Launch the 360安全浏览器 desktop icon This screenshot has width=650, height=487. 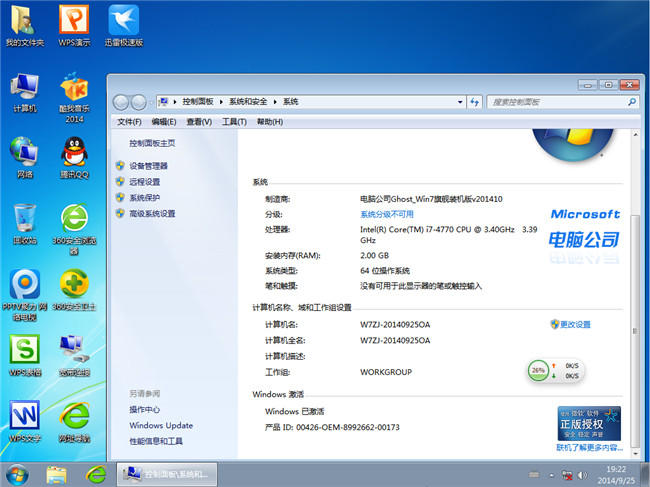point(74,229)
